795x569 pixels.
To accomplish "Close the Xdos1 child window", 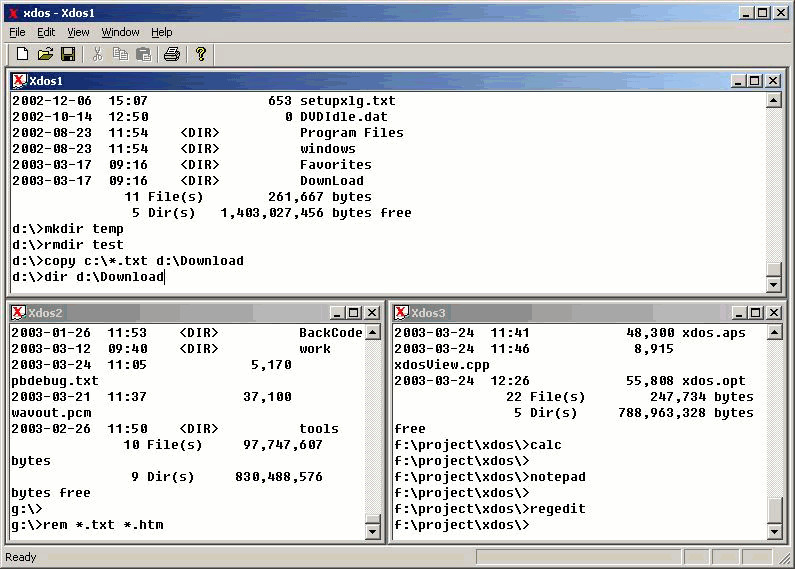I will pyautogui.click(x=773, y=81).
